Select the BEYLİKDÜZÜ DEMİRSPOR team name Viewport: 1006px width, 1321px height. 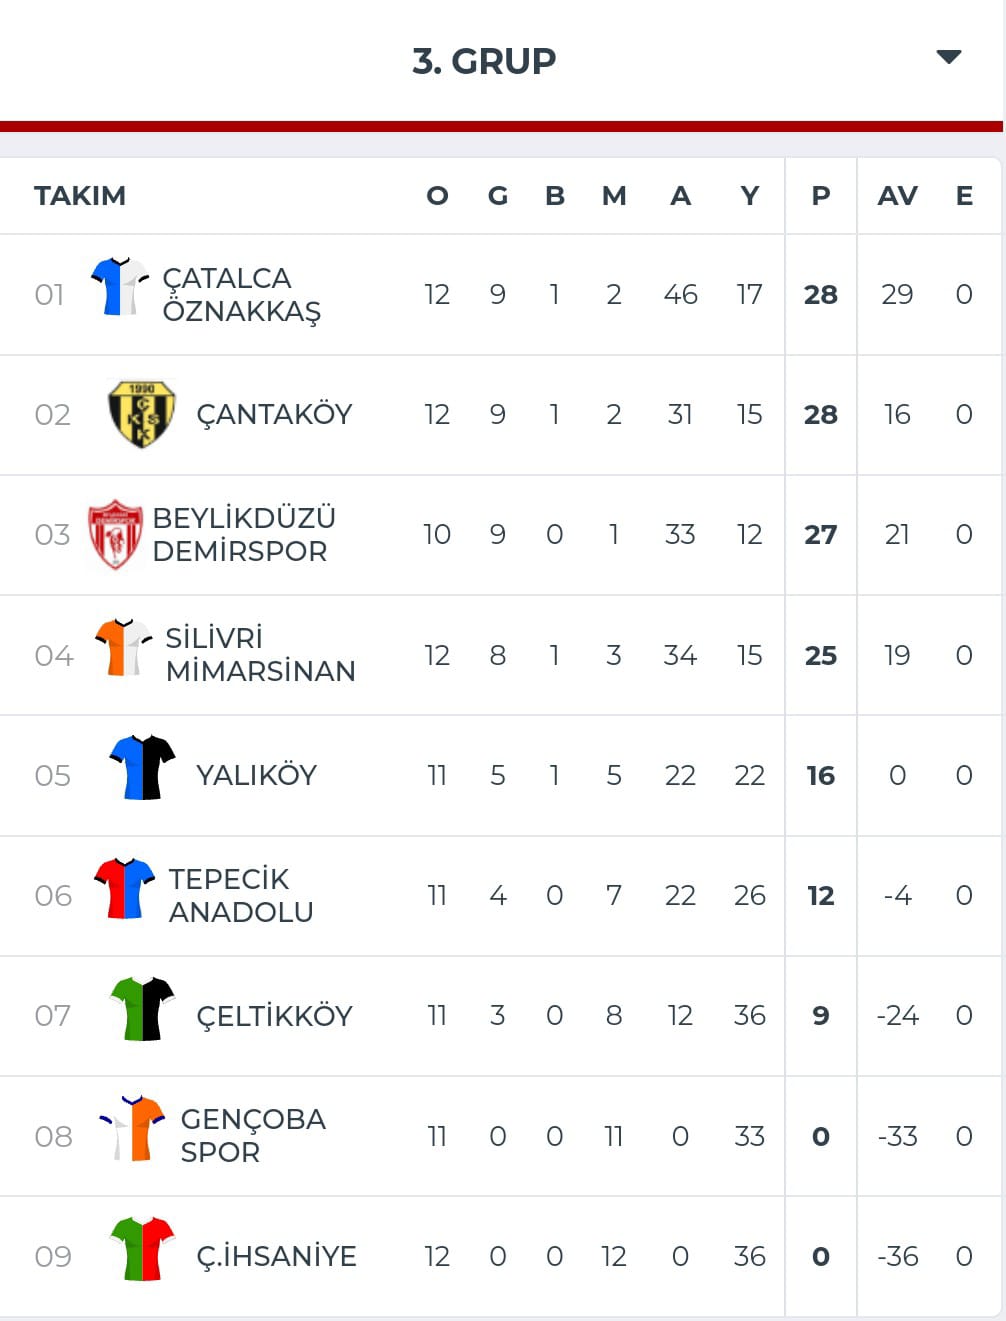tap(244, 535)
